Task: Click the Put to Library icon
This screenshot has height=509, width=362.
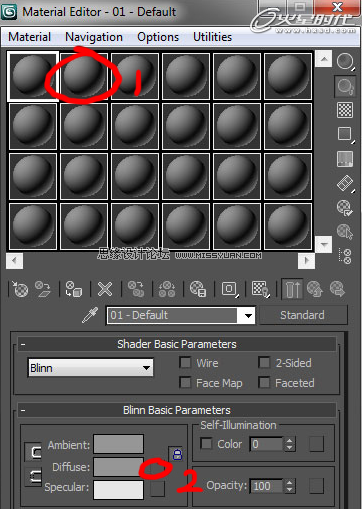Action: 198,289
